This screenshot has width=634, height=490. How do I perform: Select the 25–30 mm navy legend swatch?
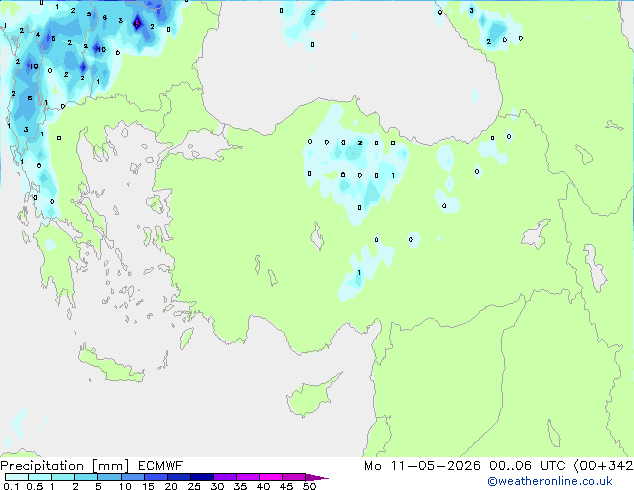(x=201, y=477)
